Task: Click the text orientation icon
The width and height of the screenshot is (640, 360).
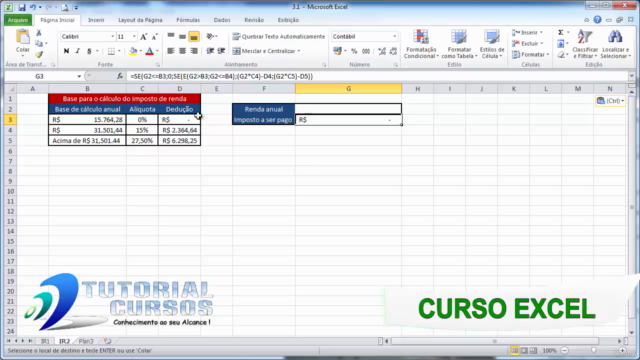Action: (210, 37)
